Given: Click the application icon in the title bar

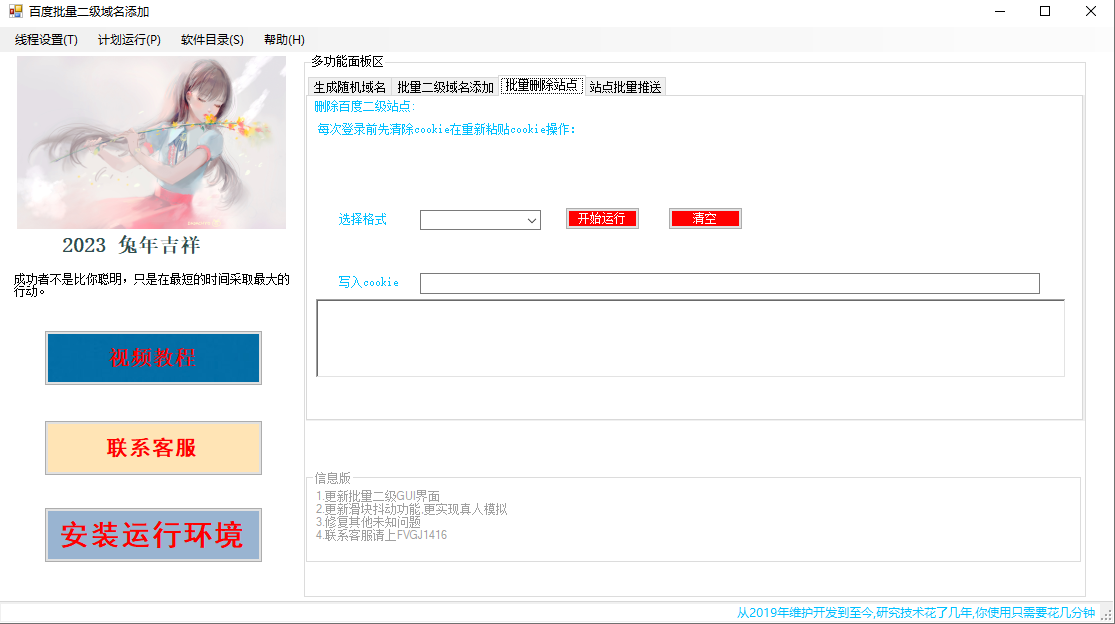Looking at the screenshot, I should point(12,11).
